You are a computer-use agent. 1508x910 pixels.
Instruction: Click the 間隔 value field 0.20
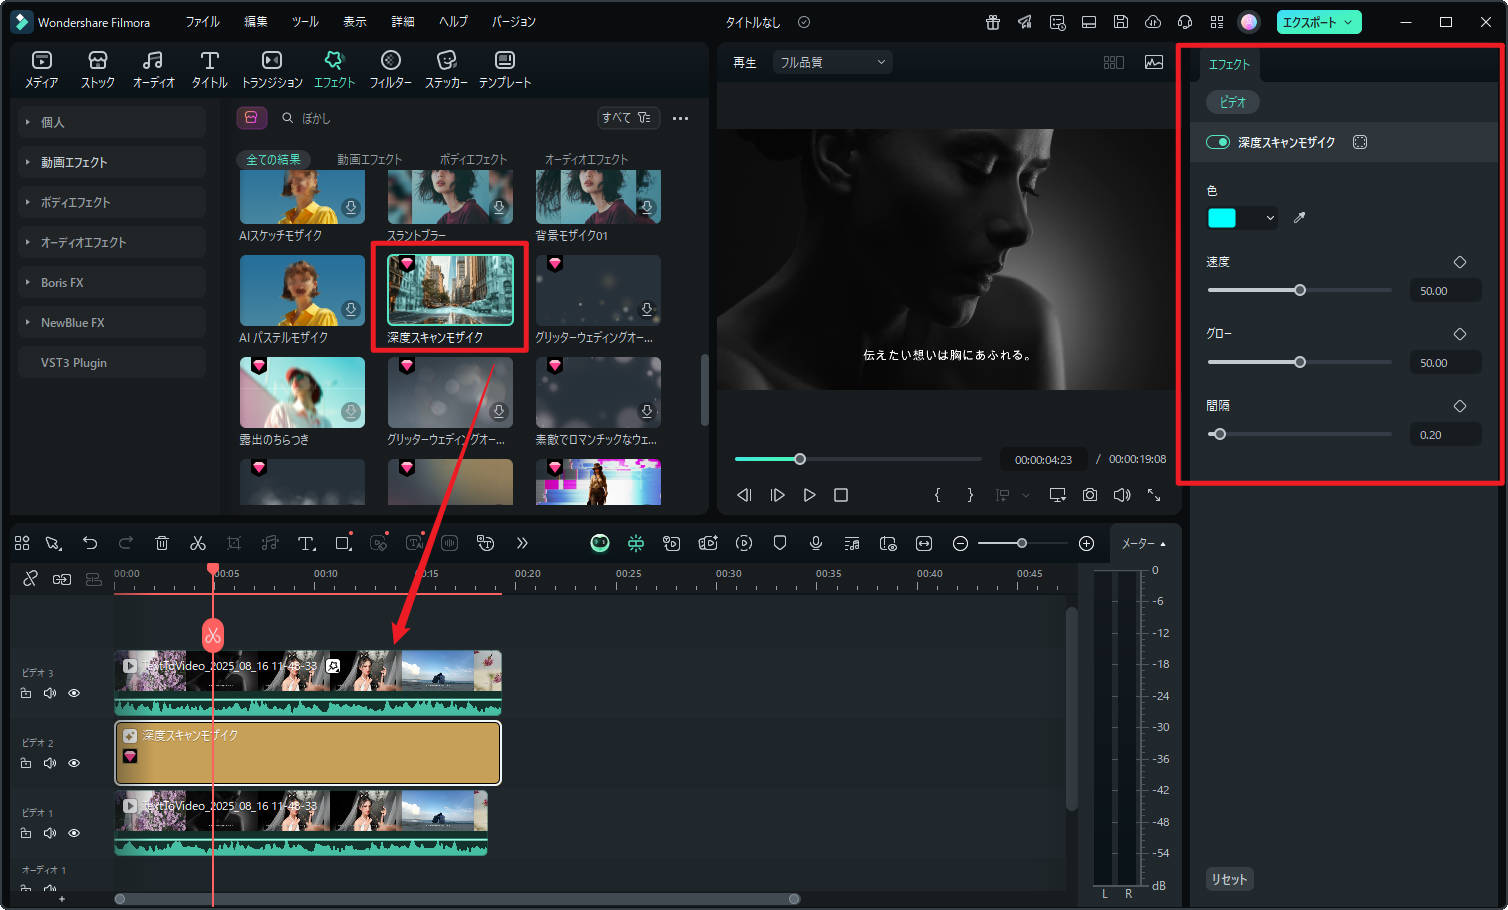1445,435
